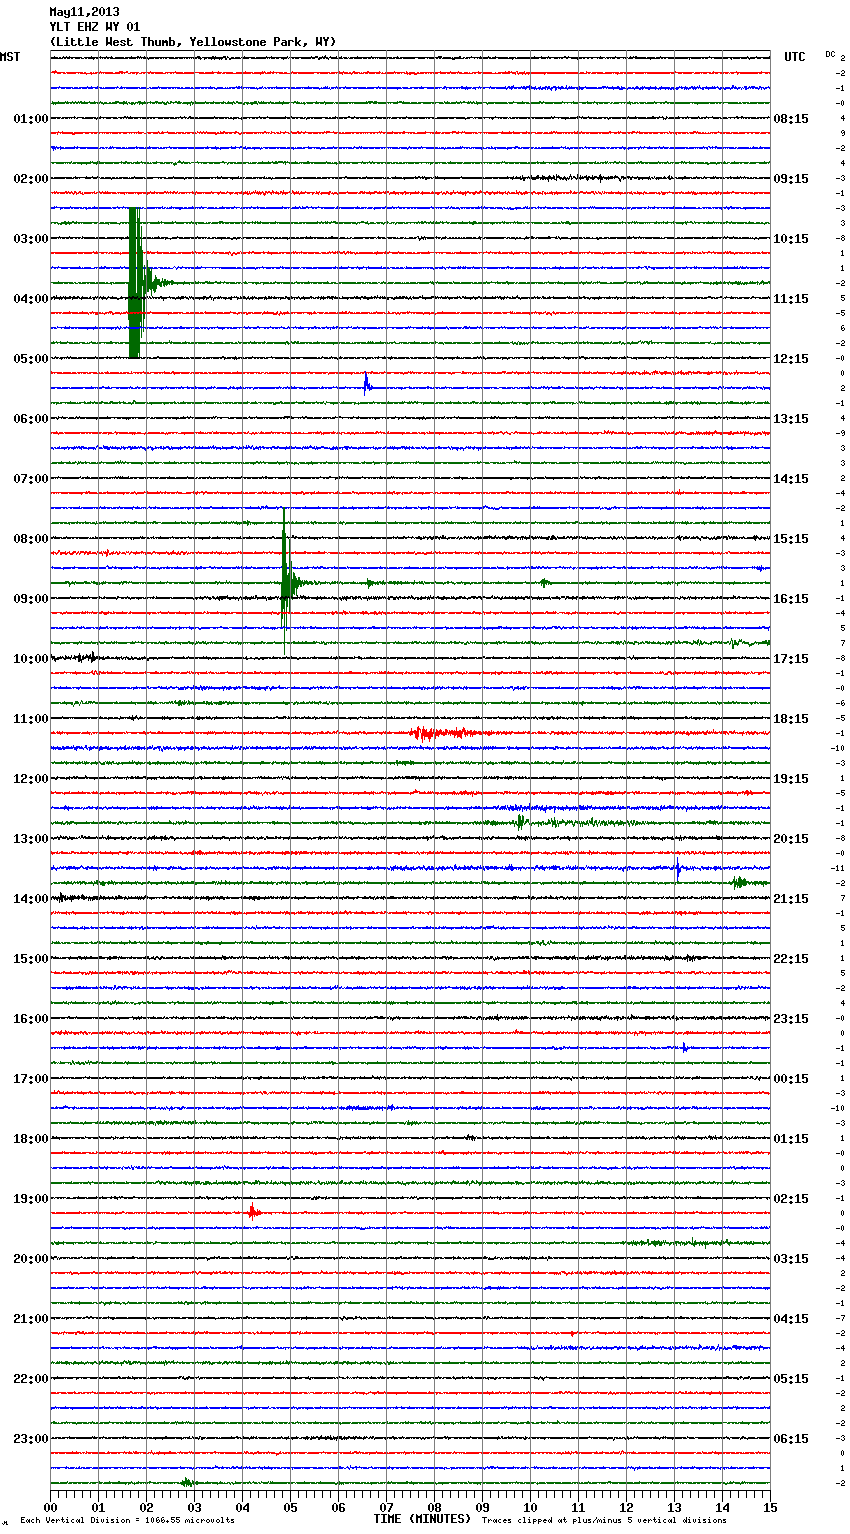Viewport: 850px width, 1534px height.
Task: Click the 00:15 UTC time label
Action: coord(791,1079)
